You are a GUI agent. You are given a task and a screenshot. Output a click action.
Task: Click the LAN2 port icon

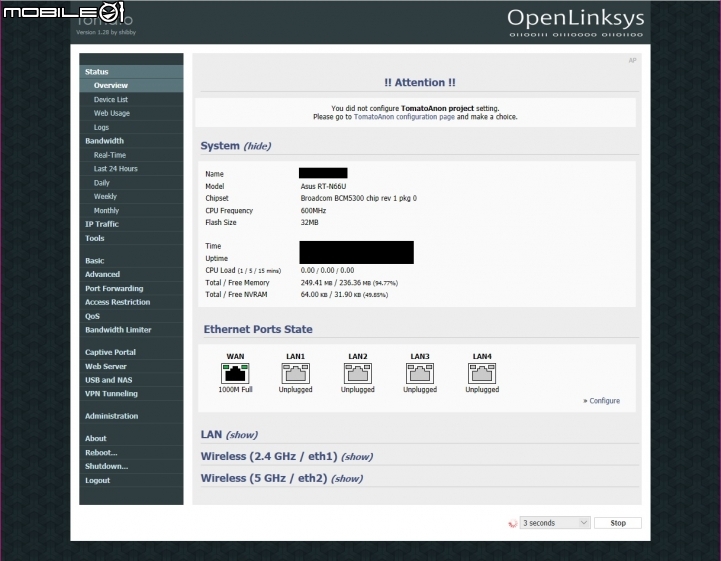(x=357, y=373)
